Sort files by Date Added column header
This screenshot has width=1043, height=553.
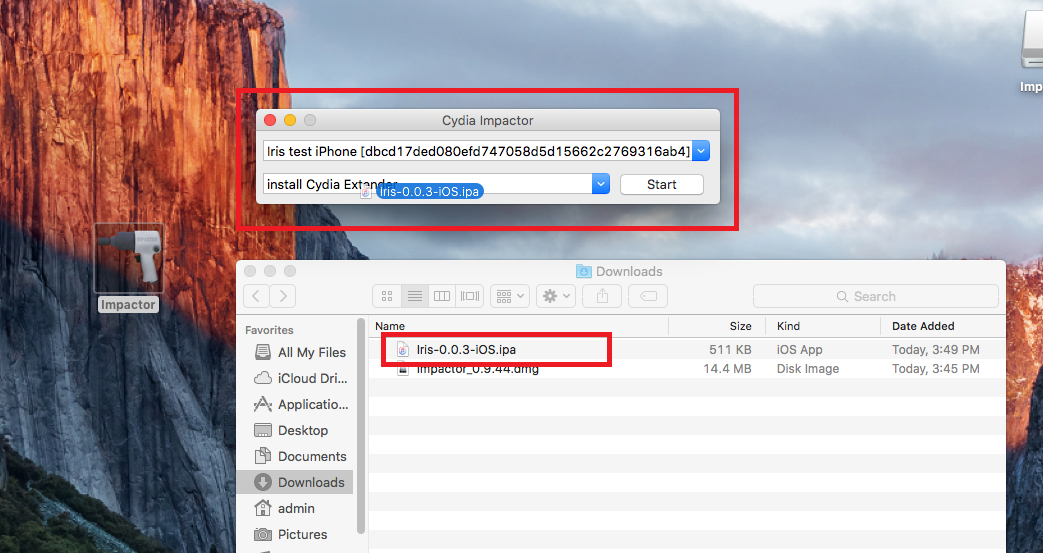click(x=943, y=325)
